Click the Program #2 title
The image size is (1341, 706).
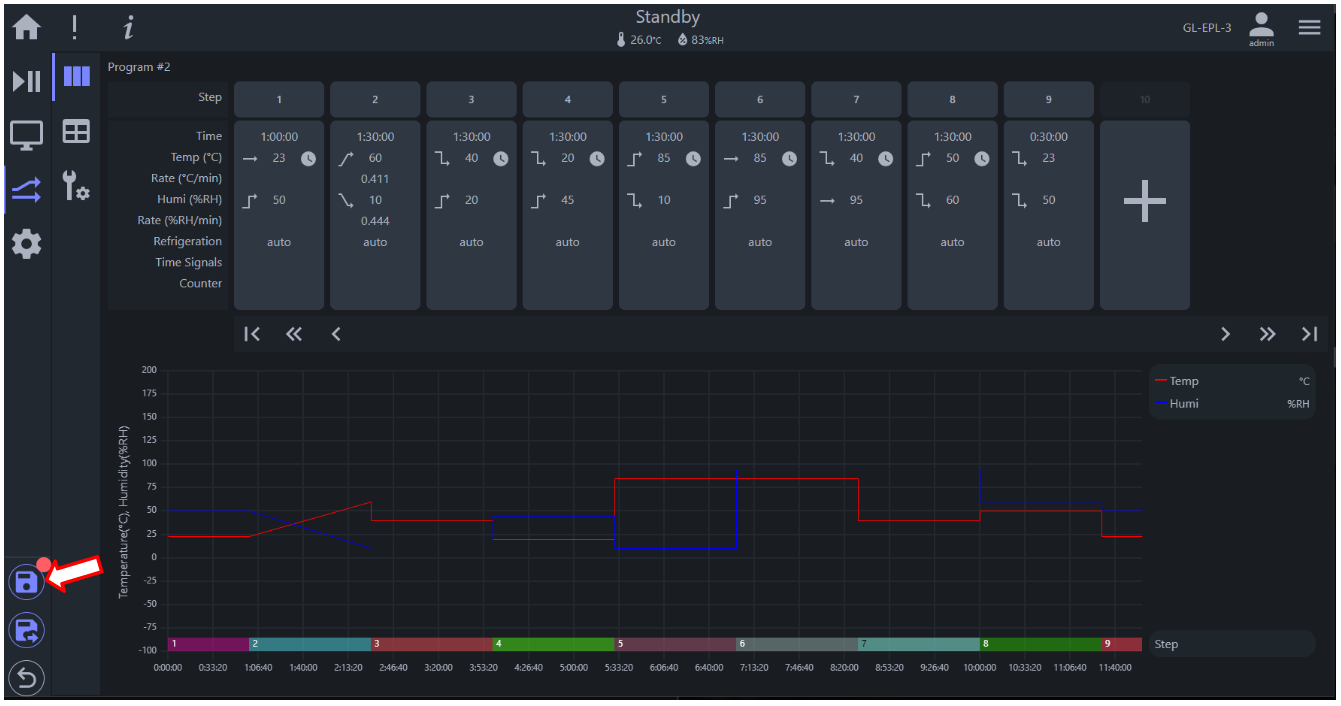[x=139, y=67]
